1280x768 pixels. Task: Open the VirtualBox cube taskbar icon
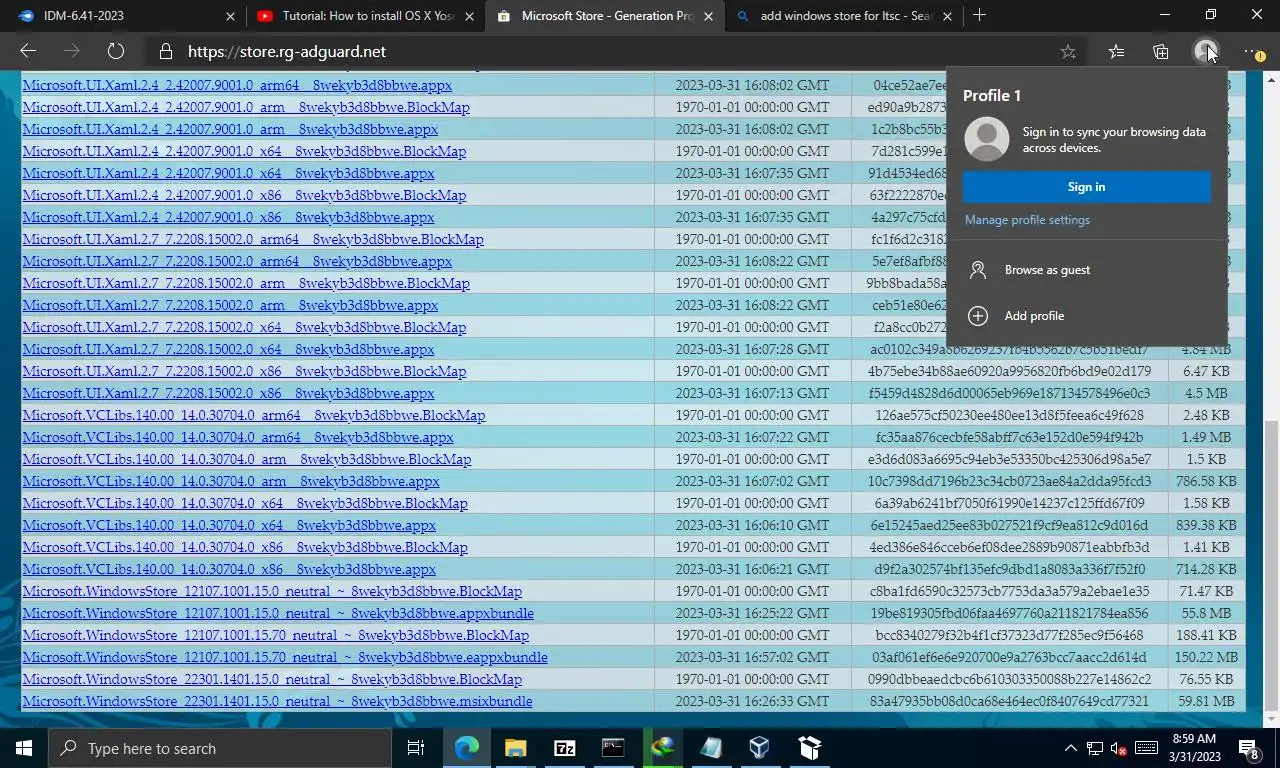coord(760,748)
